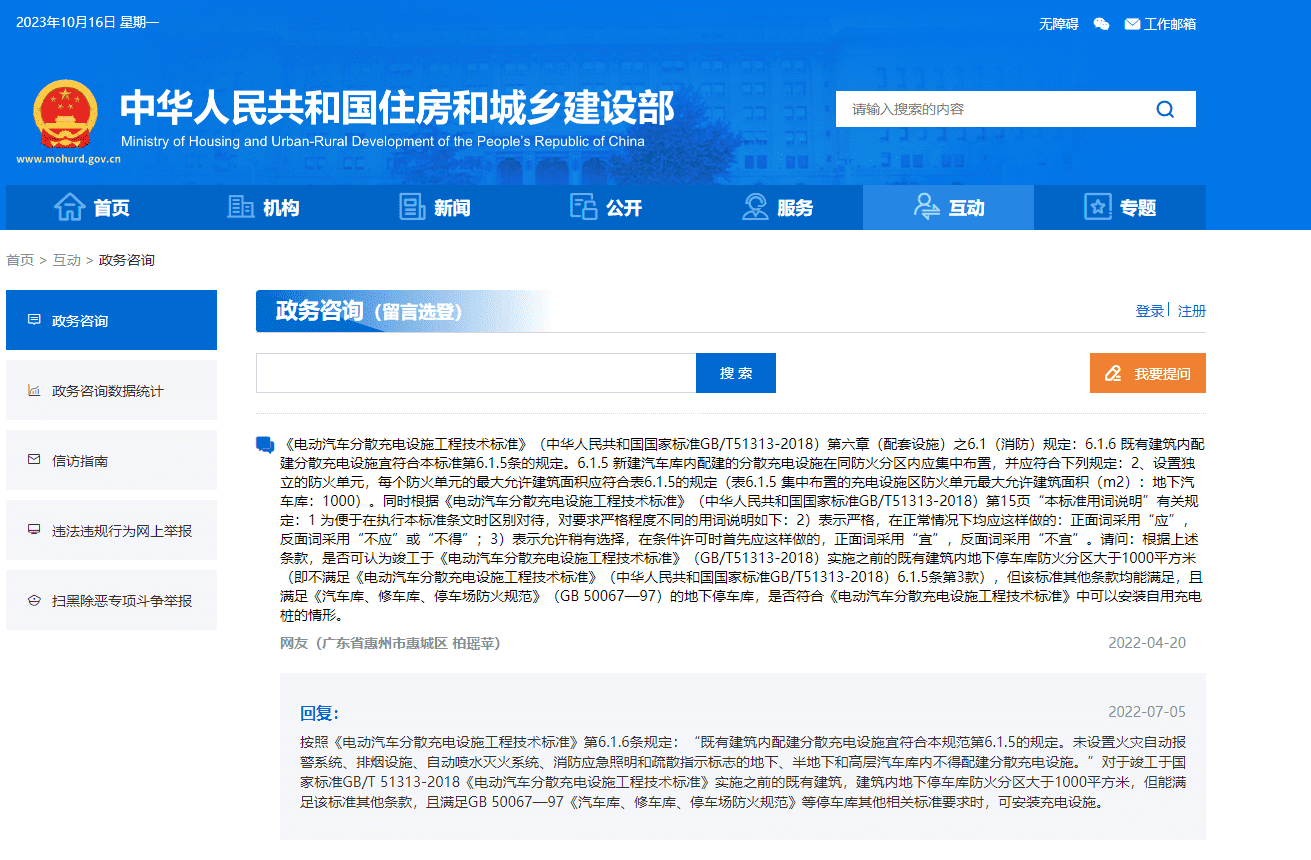This screenshot has width=1311, height=860.
Task: Click the 无障碍 link at top
Action: tap(1059, 24)
